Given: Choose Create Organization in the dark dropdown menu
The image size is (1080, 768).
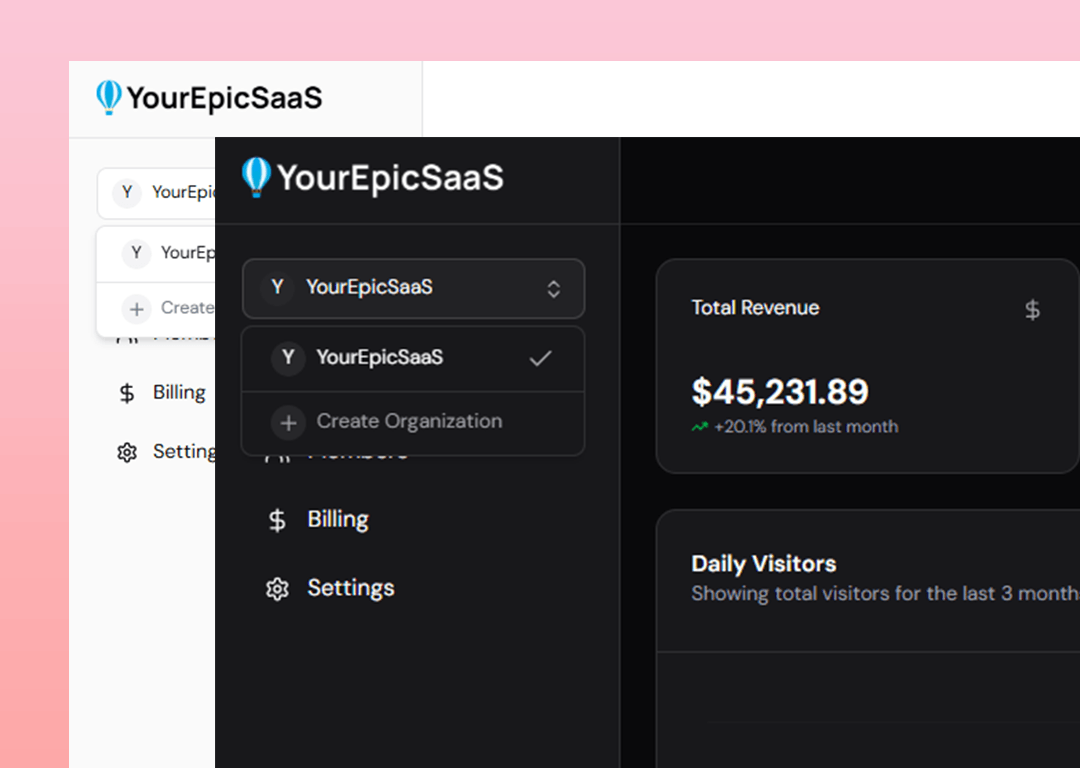Looking at the screenshot, I should pyautogui.click(x=409, y=422).
